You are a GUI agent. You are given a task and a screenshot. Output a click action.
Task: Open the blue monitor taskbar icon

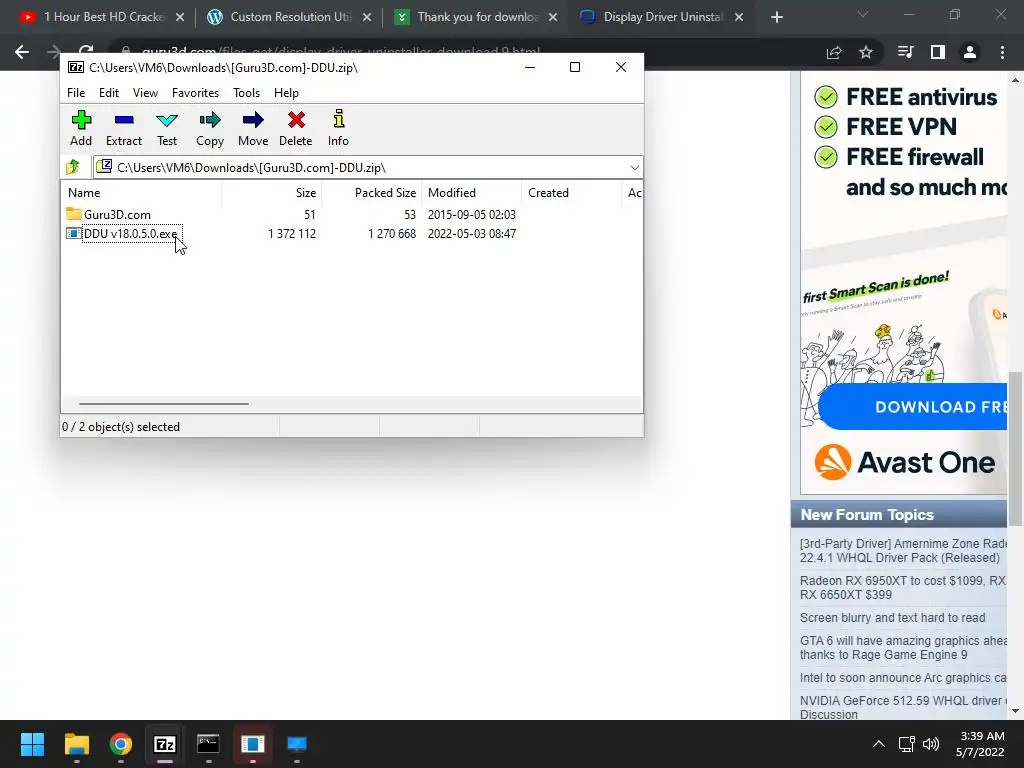point(296,744)
